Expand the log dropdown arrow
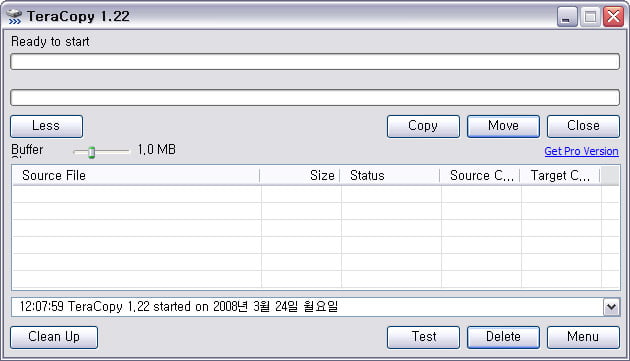The image size is (630, 361). (x=612, y=307)
